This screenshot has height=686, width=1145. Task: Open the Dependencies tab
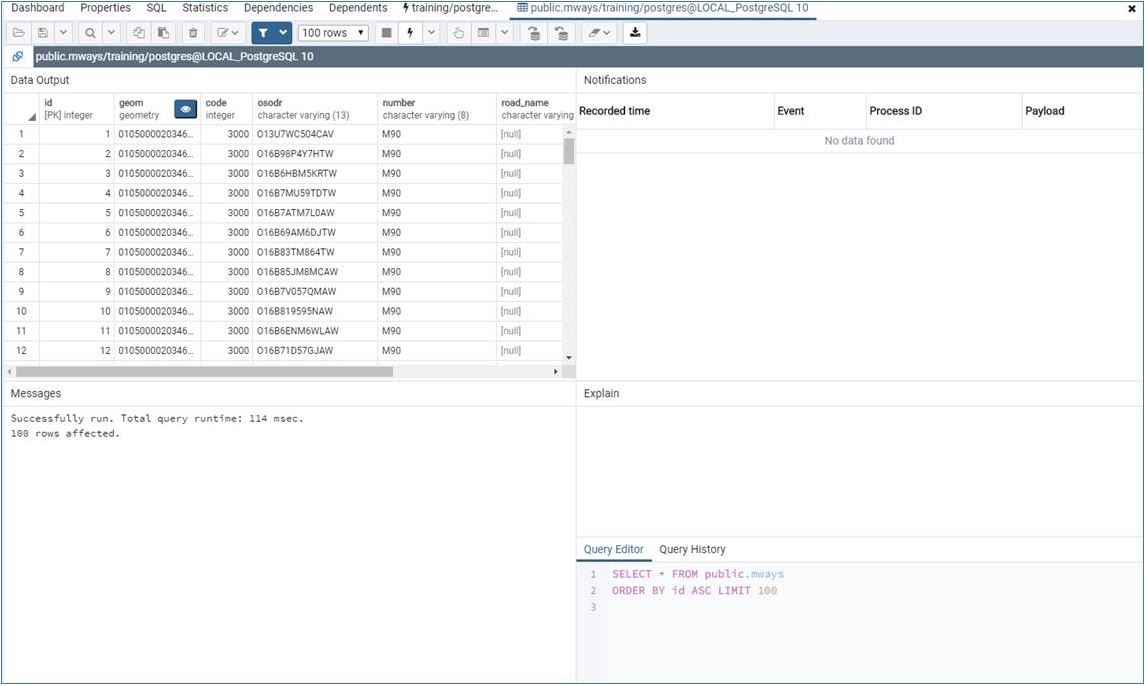[278, 8]
